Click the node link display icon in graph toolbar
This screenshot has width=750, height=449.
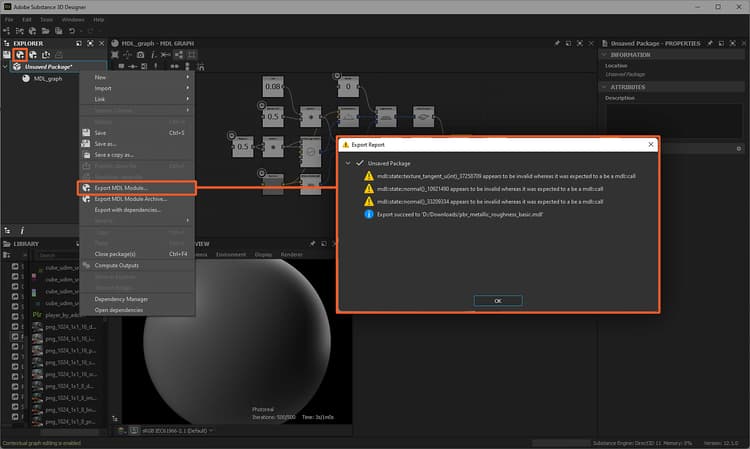(178, 55)
